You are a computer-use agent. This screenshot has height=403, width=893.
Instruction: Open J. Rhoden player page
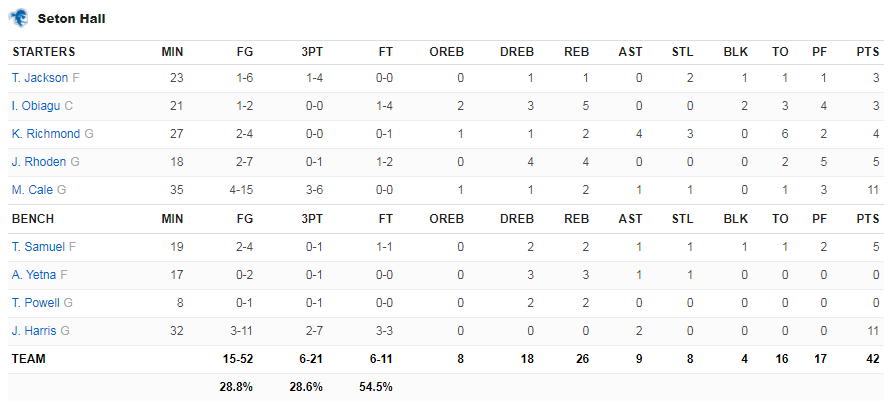pyautogui.click(x=39, y=162)
